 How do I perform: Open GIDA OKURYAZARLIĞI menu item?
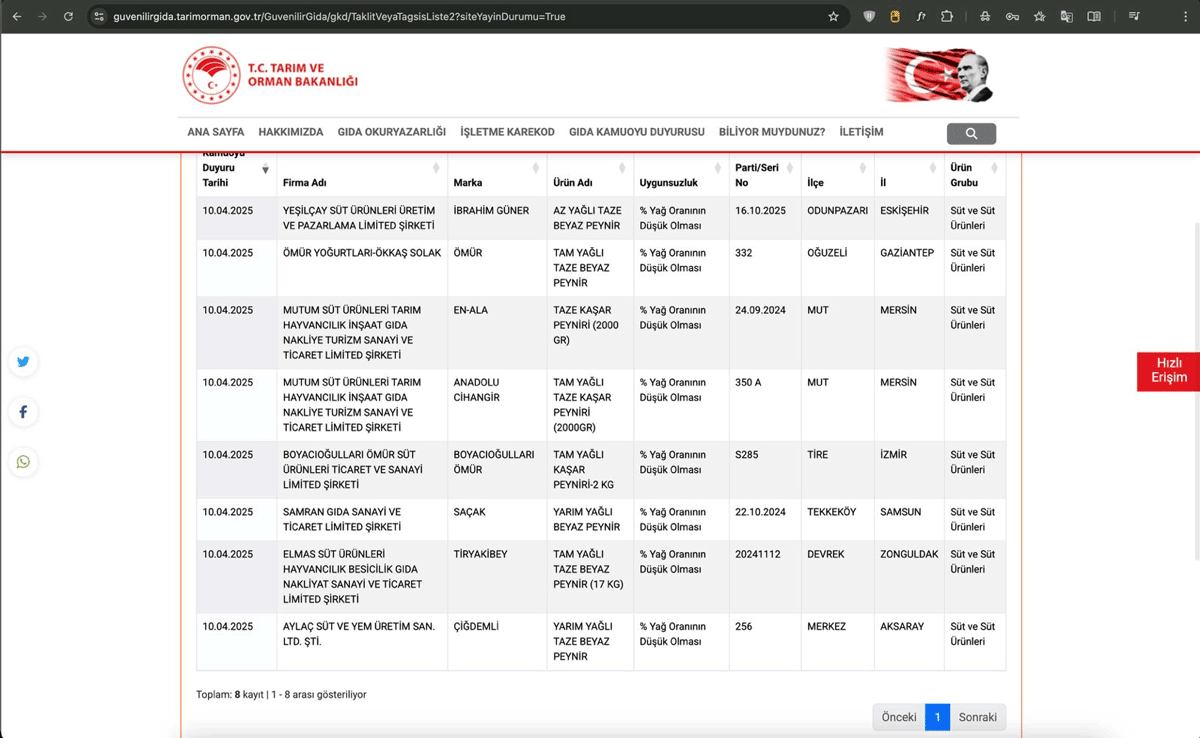pos(392,132)
